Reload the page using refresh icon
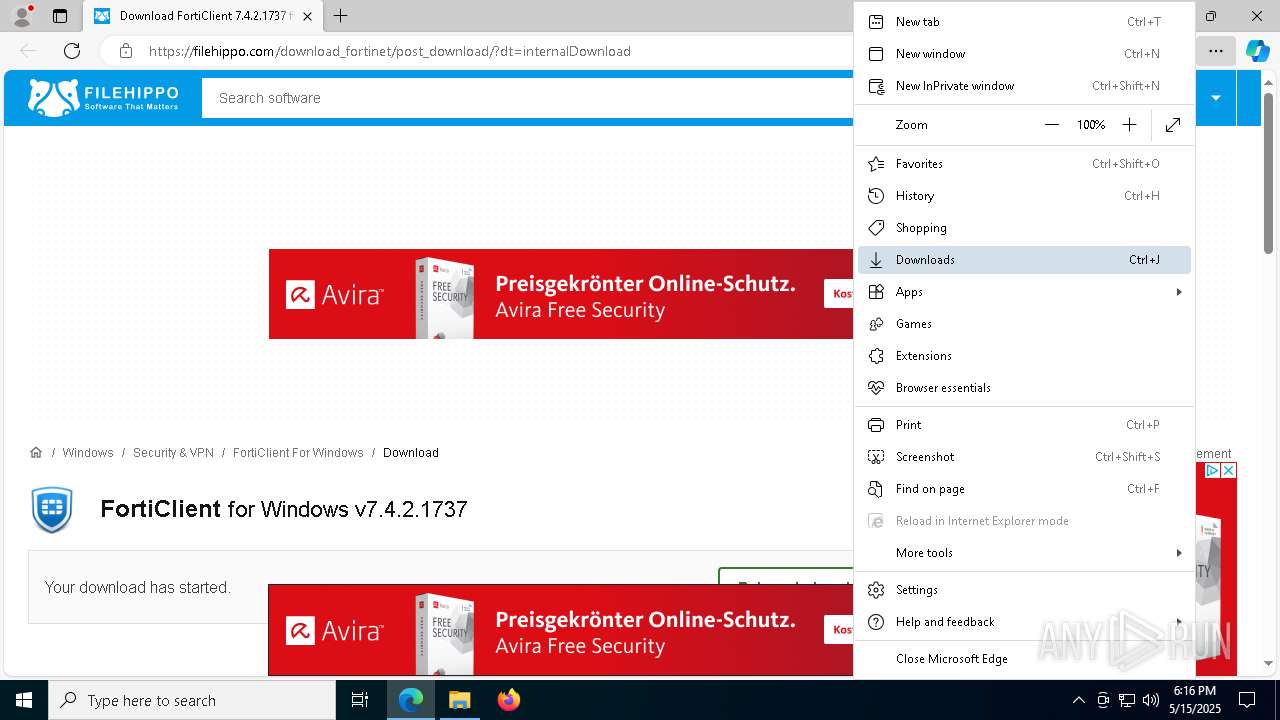The width and height of the screenshot is (1280, 720). (72, 51)
